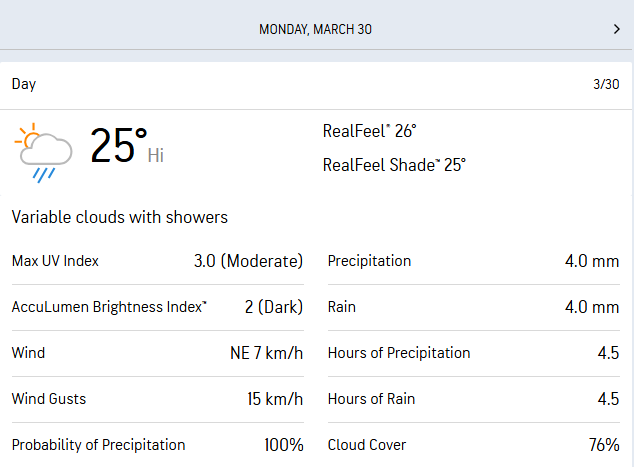Click the 100% precipitation probability value
Image resolution: width=634 pixels, height=467 pixels.
click(x=284, y=445)
